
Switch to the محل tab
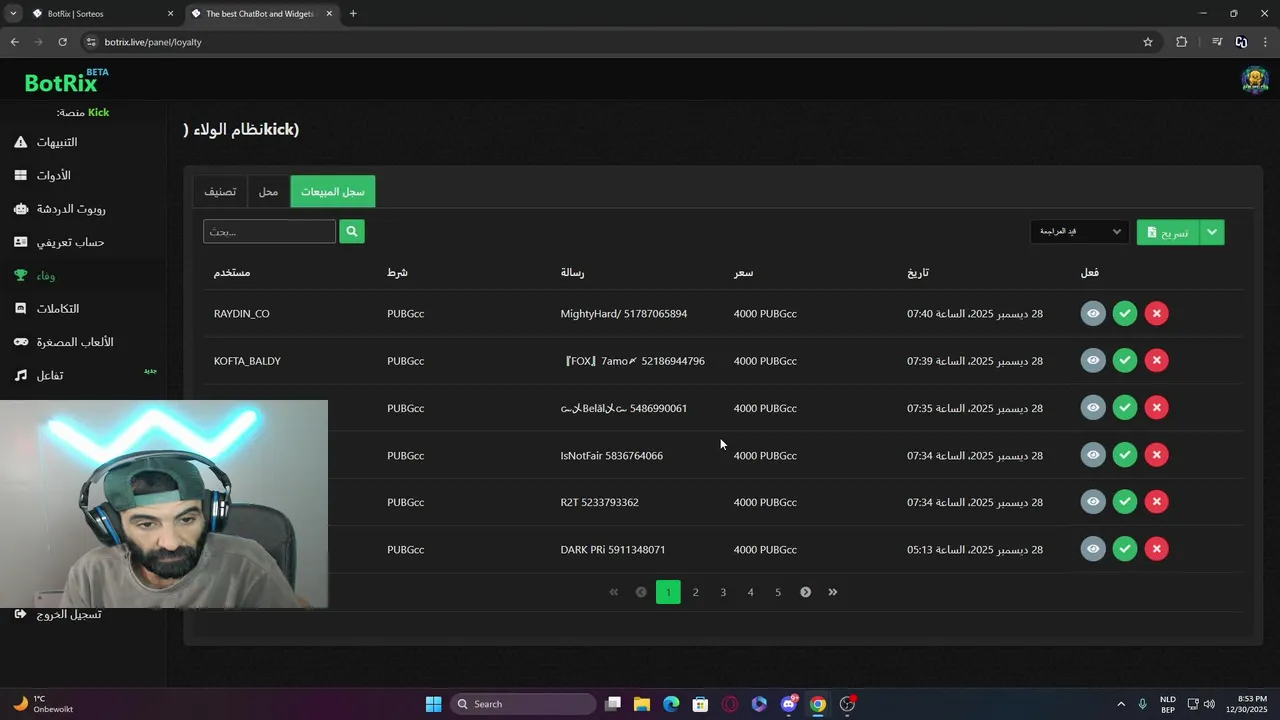click(268, 191)
